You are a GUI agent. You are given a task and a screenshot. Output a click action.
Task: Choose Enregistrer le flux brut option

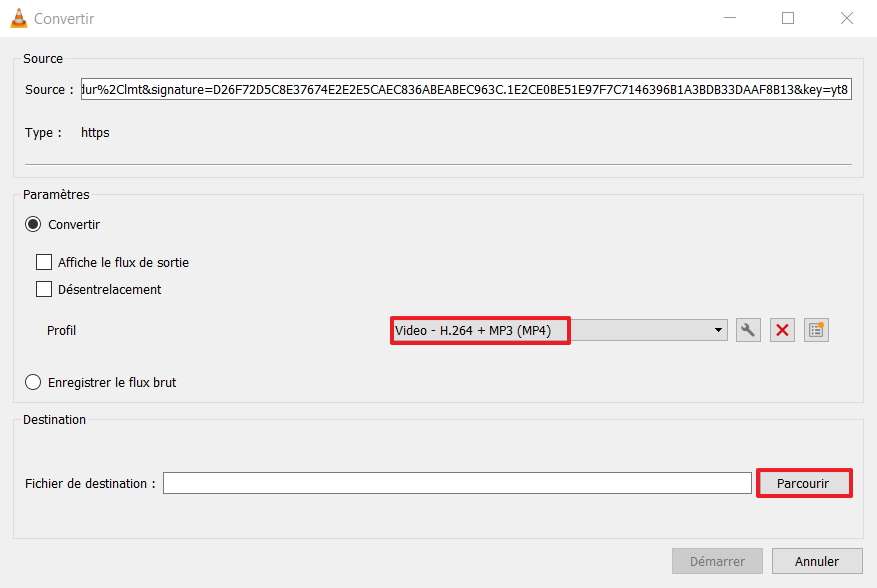coord(33,382)
